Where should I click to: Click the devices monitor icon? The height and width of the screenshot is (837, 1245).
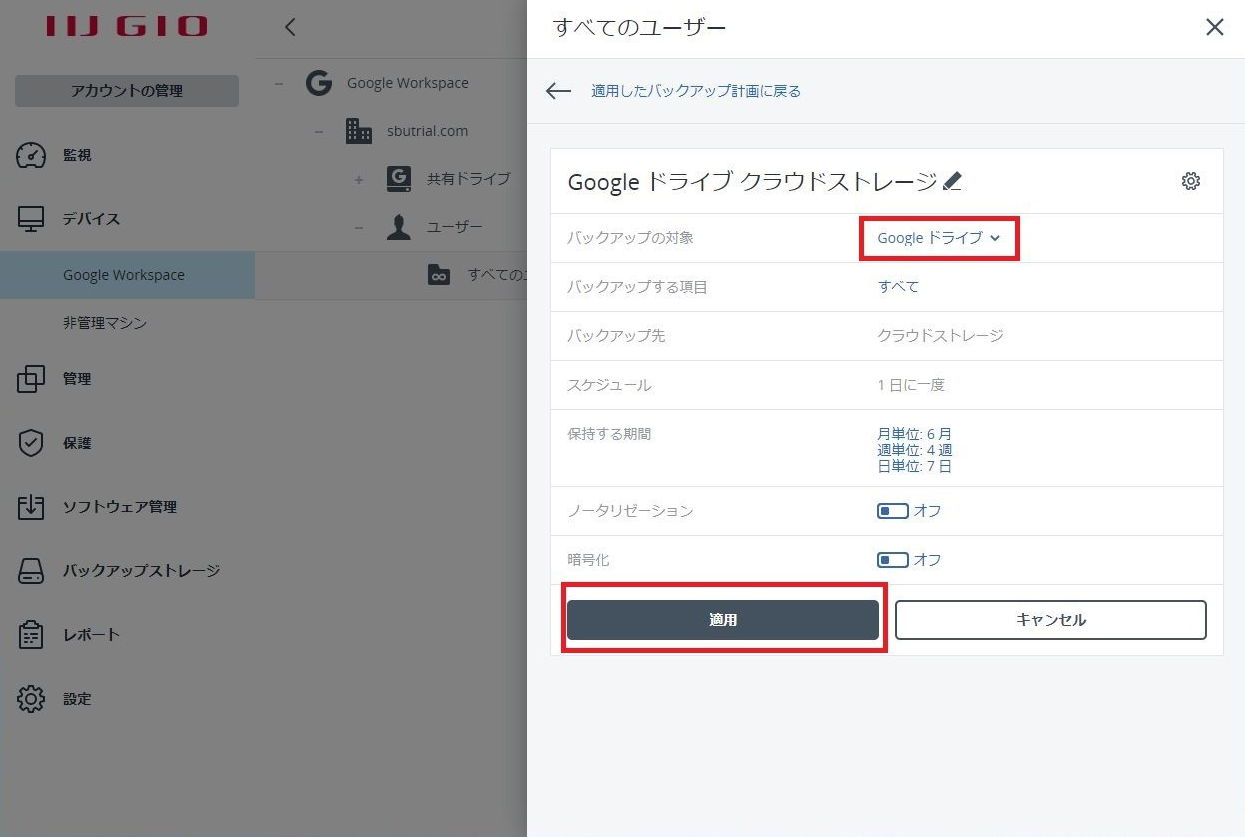(x=32, y=219)
